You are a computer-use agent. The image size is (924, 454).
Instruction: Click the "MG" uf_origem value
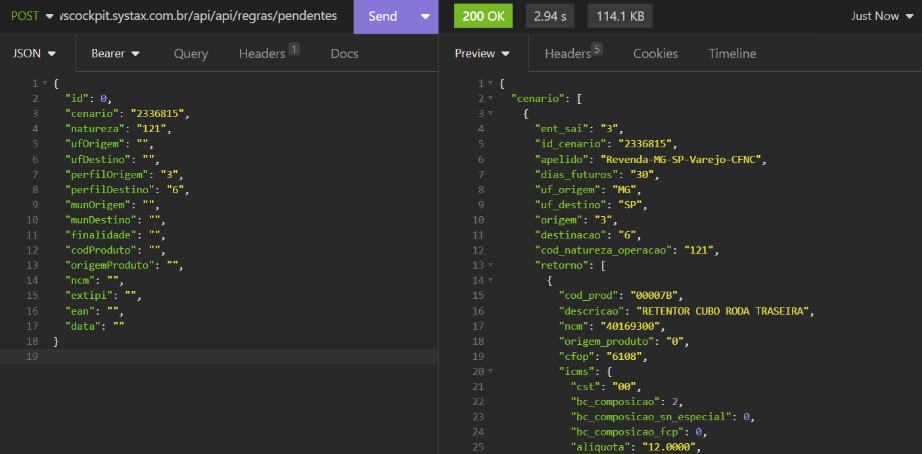tap(624, 189)
